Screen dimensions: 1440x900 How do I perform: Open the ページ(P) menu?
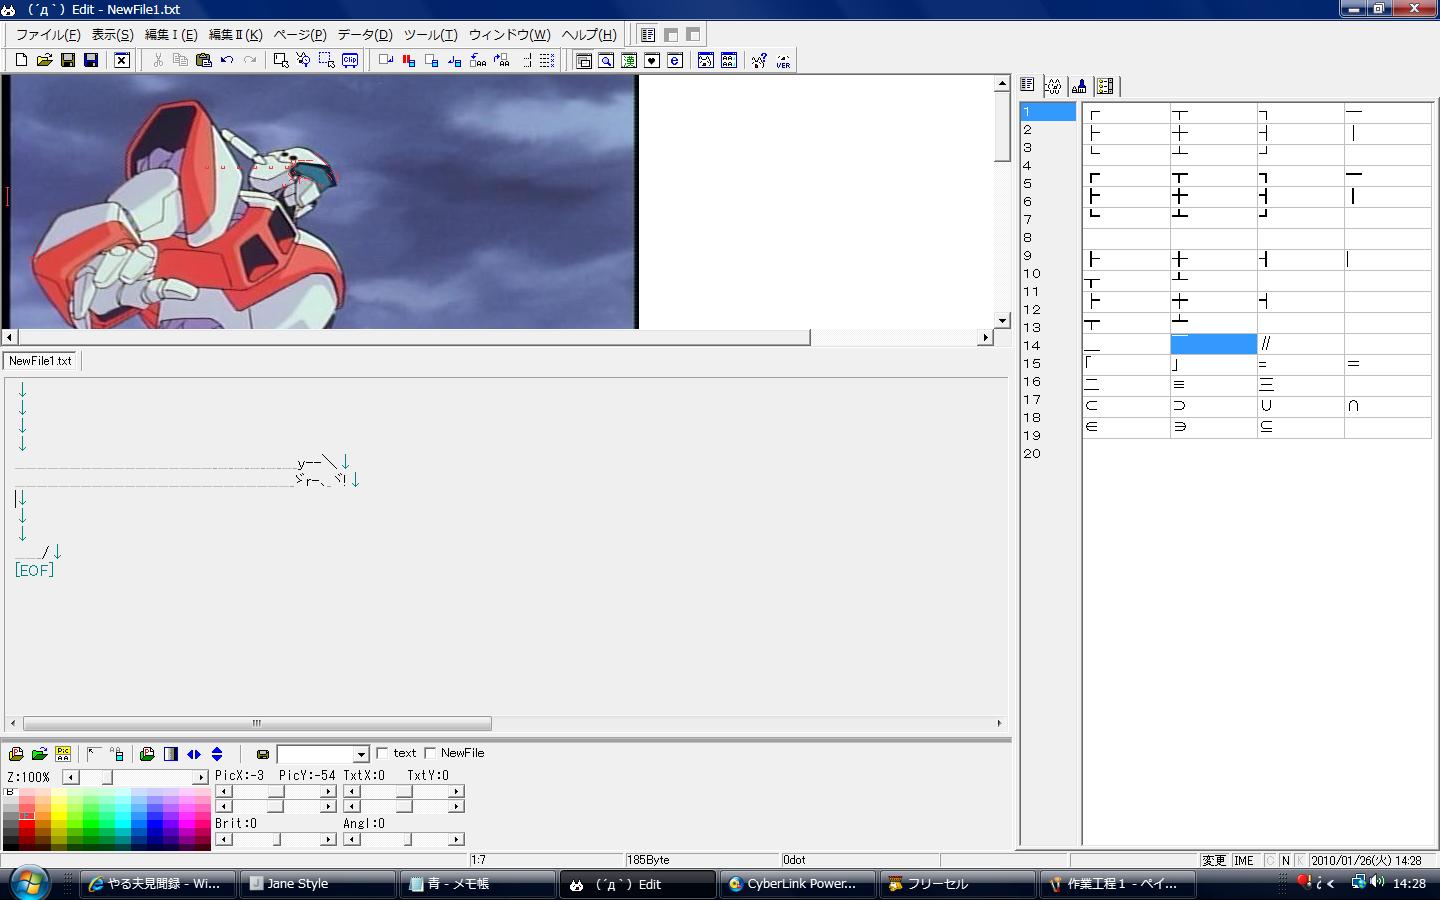click(300, 34)
